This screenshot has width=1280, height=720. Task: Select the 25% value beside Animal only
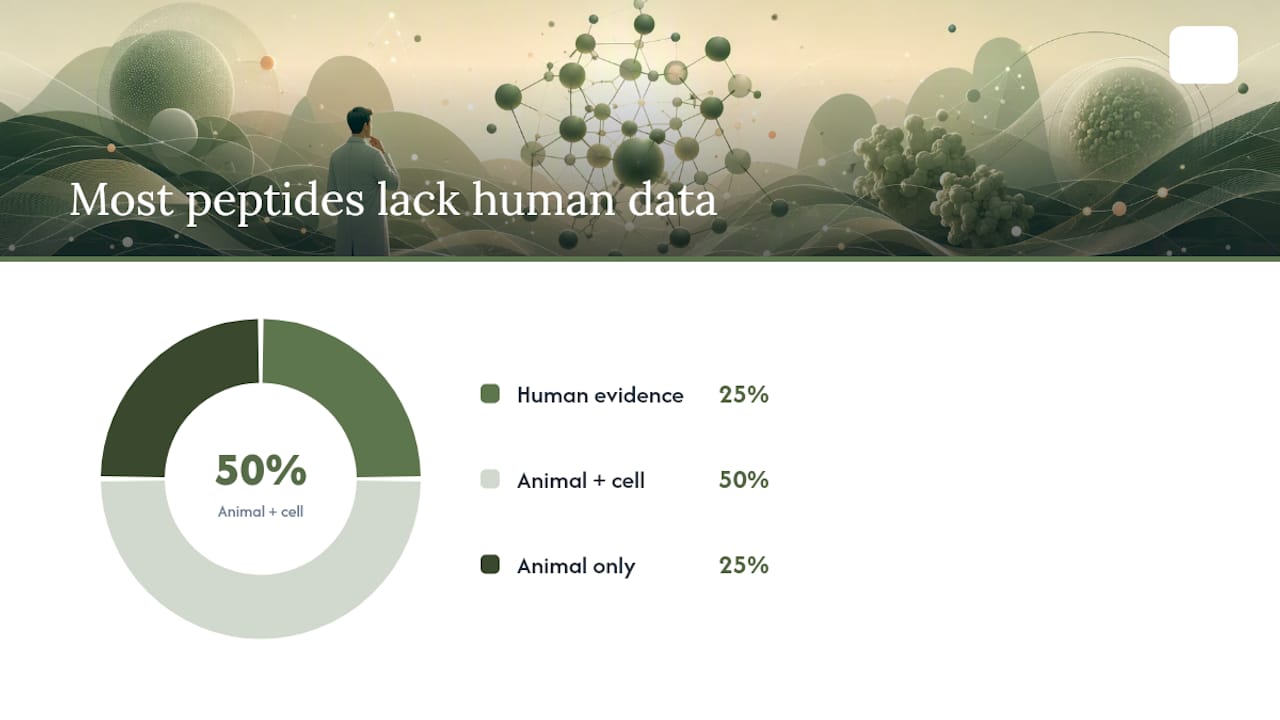(744, 565)
